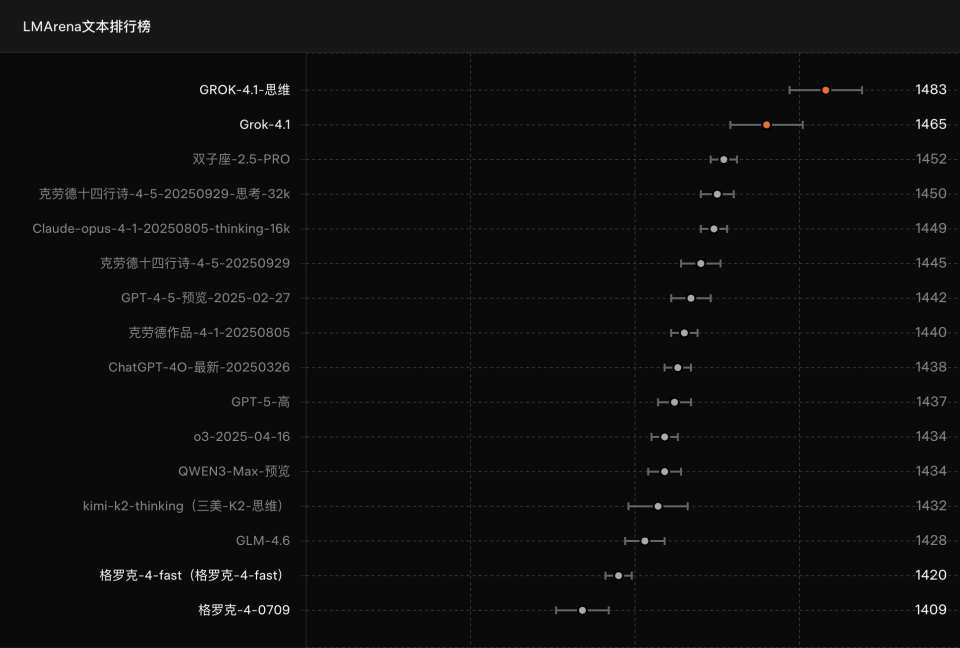960x648 pixels.
Task: Click the GROK-4.1-思维 model label
Action: (244, 89)
